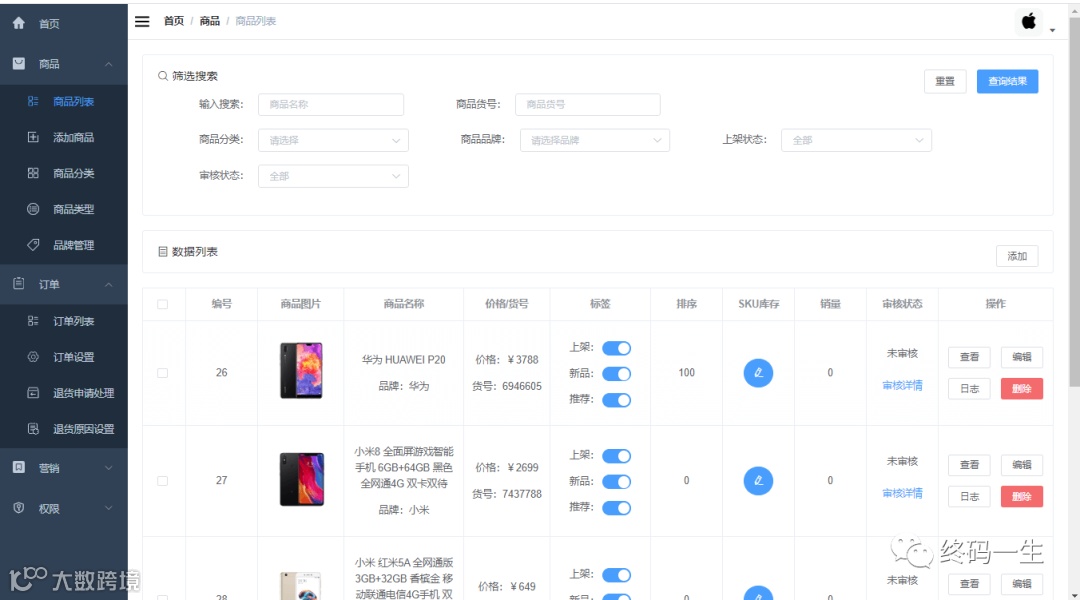Click the hamburger menu icon
The image size is (1080, 600).
[x=142, y=21]
